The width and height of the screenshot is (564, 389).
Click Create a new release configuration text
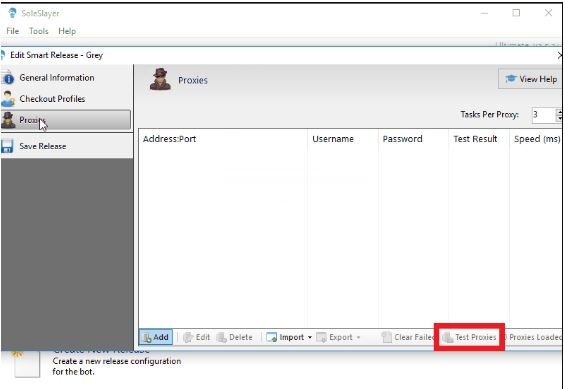coord(117,366)
